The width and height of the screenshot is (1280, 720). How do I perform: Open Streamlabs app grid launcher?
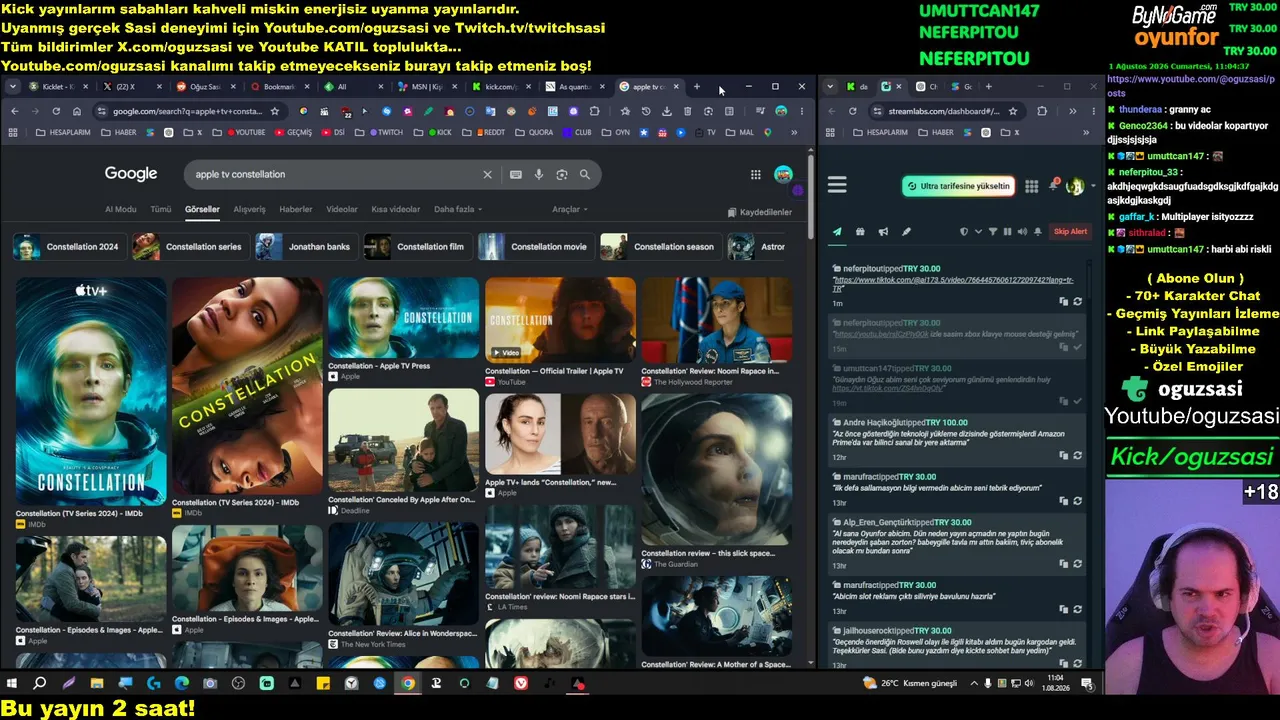pos(1031,185)
